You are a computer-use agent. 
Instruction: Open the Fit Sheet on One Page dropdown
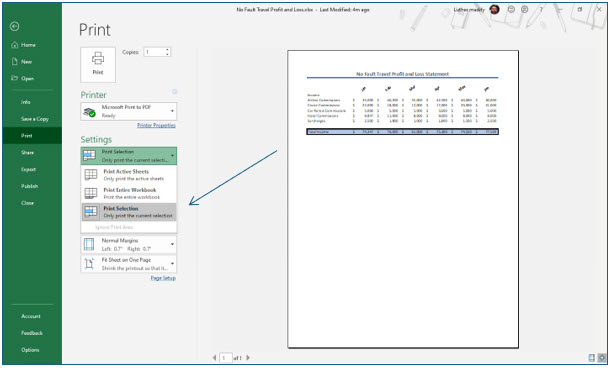[128, 264]
